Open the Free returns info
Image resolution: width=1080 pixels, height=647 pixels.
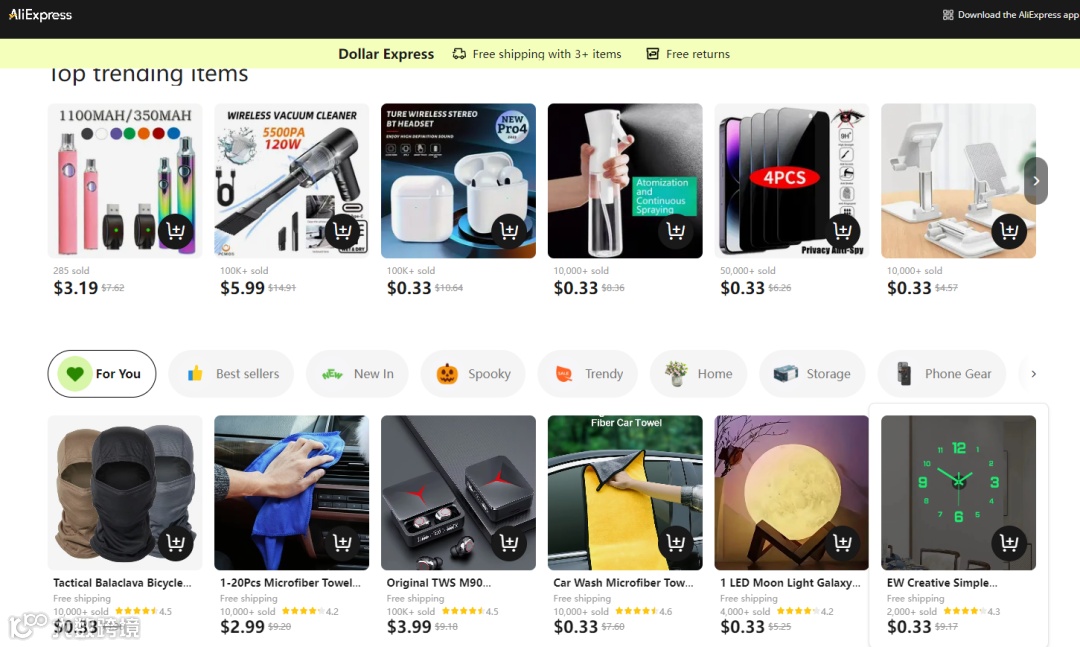[x=688, y=54]
